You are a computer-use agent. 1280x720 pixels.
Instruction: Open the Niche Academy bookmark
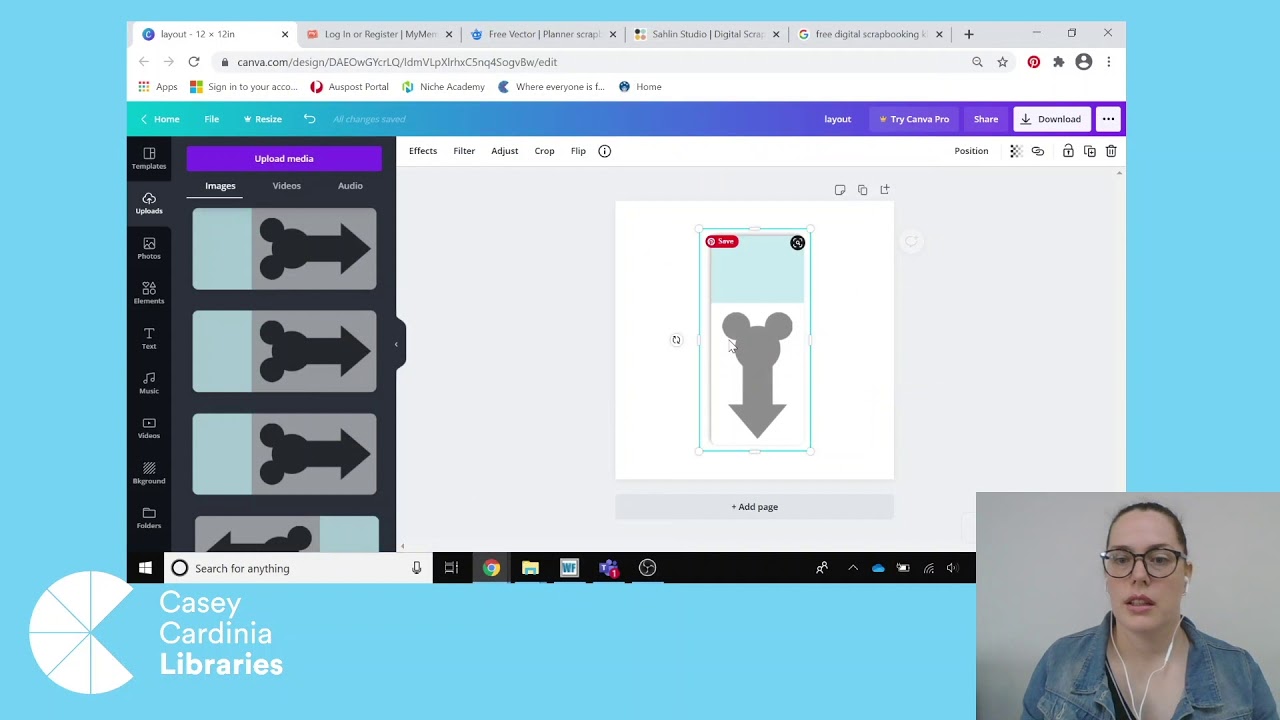(443, 87)
